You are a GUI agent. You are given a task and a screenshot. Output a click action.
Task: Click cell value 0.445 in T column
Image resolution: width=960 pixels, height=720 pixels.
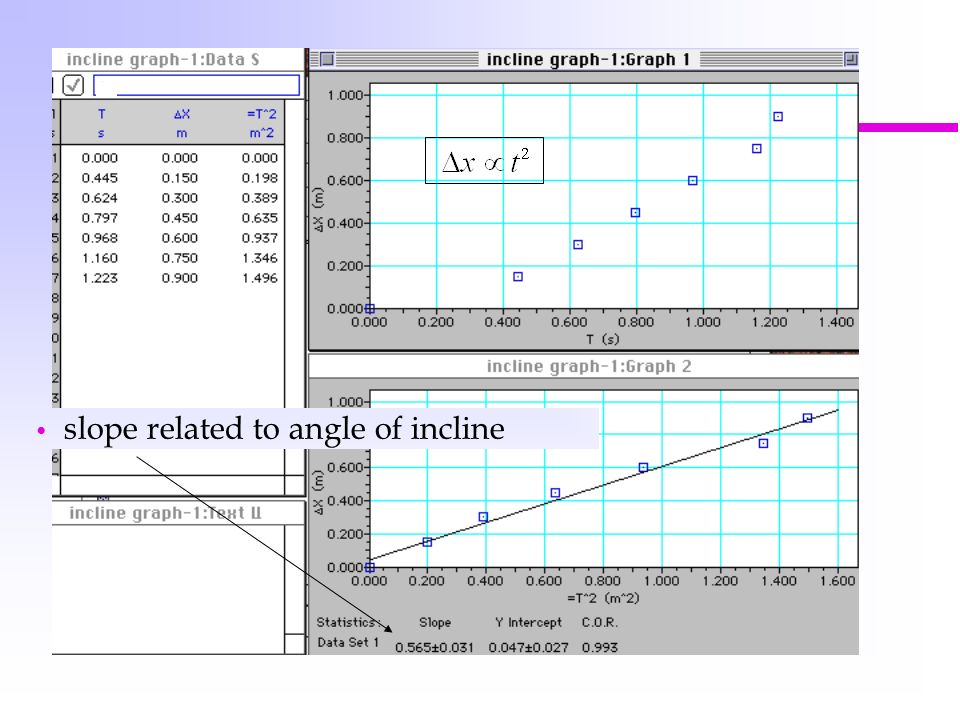pos(100,178)
